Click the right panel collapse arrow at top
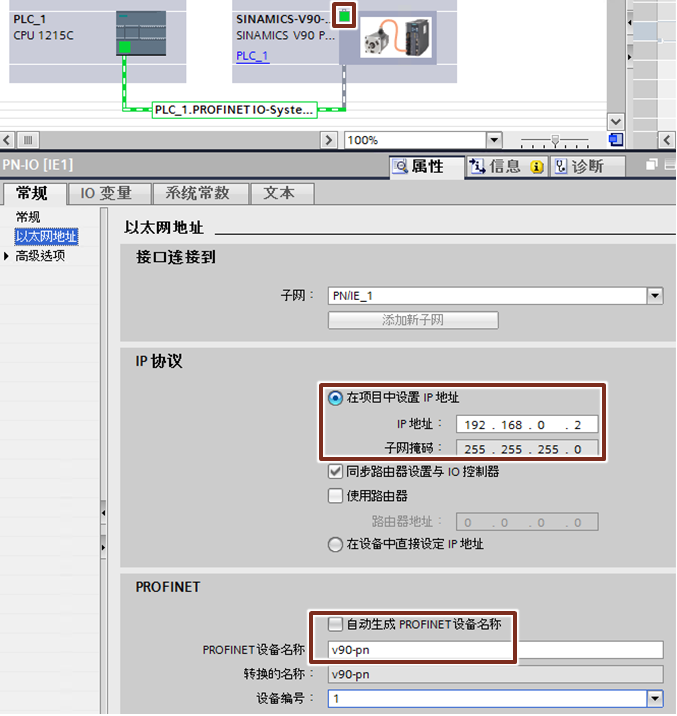 point(630,21)
